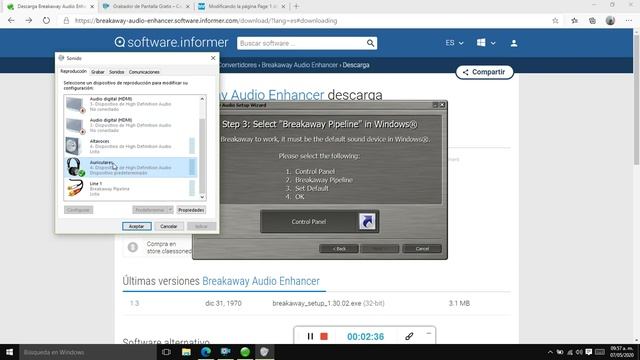
Task: Reload the page with the refresh icon
Action: coord(46,20)
